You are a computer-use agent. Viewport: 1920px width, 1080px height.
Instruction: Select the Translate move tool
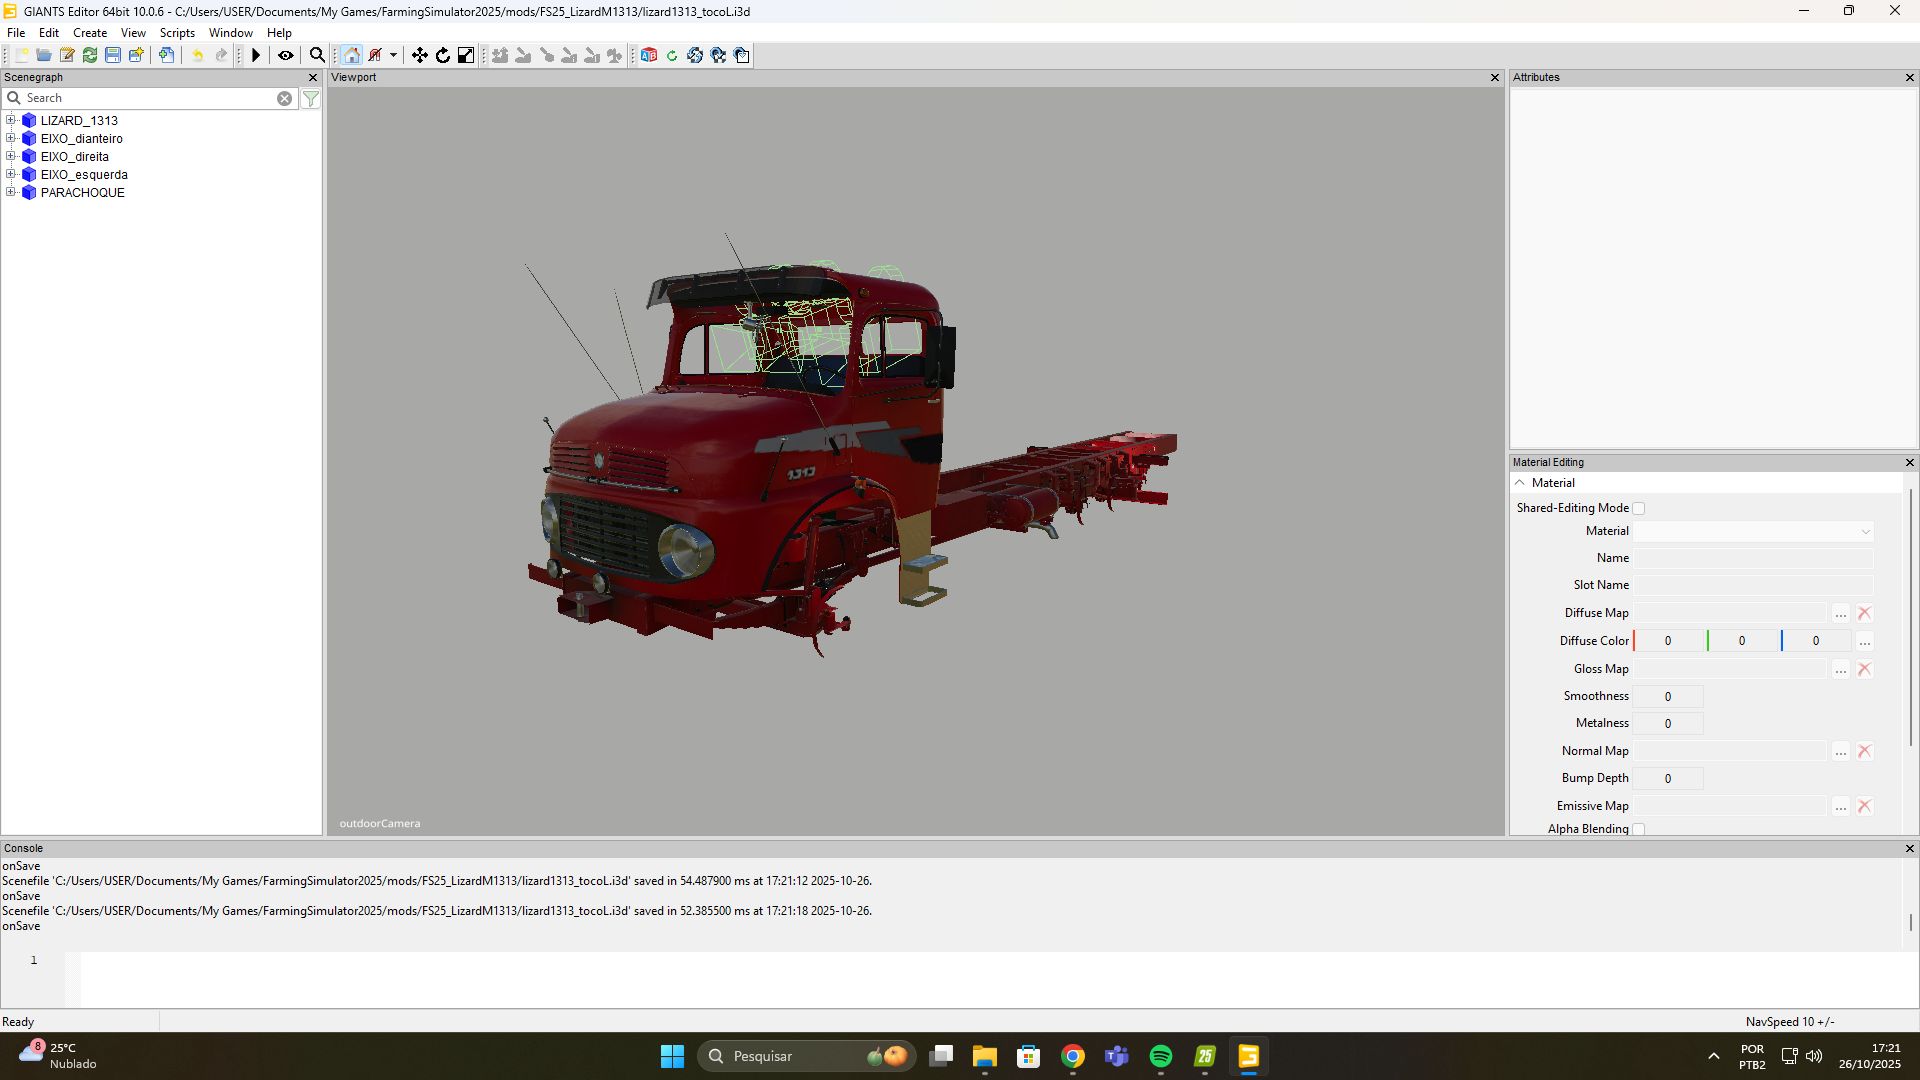[420, 55]
